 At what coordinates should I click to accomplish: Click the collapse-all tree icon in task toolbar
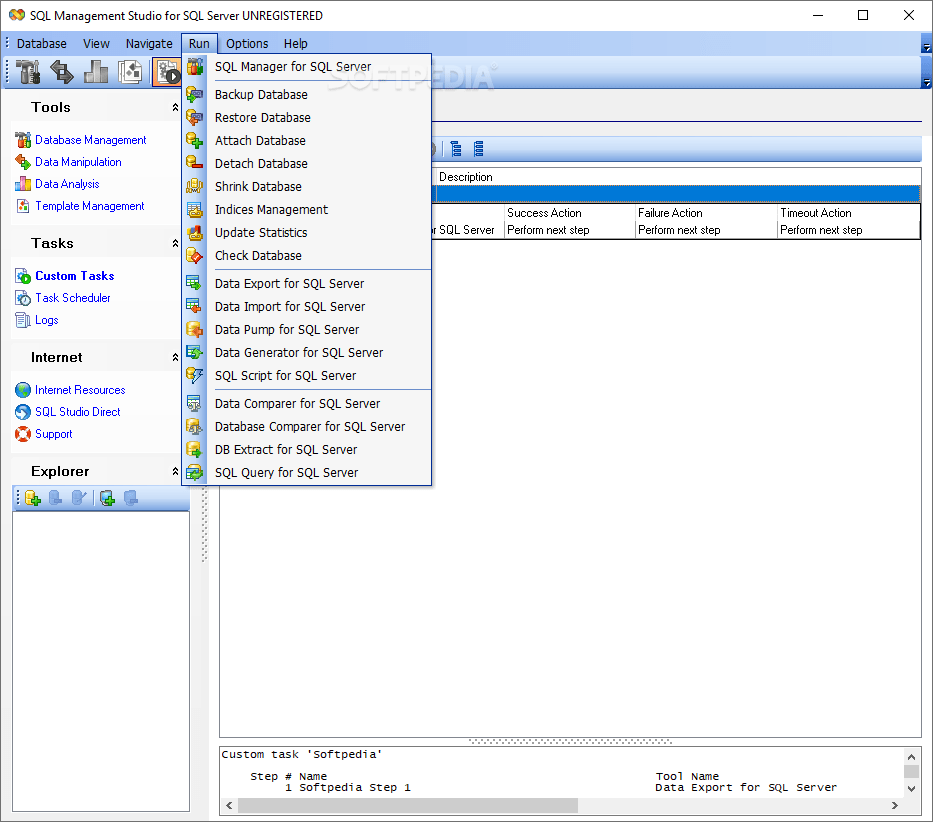pos(478,149)
